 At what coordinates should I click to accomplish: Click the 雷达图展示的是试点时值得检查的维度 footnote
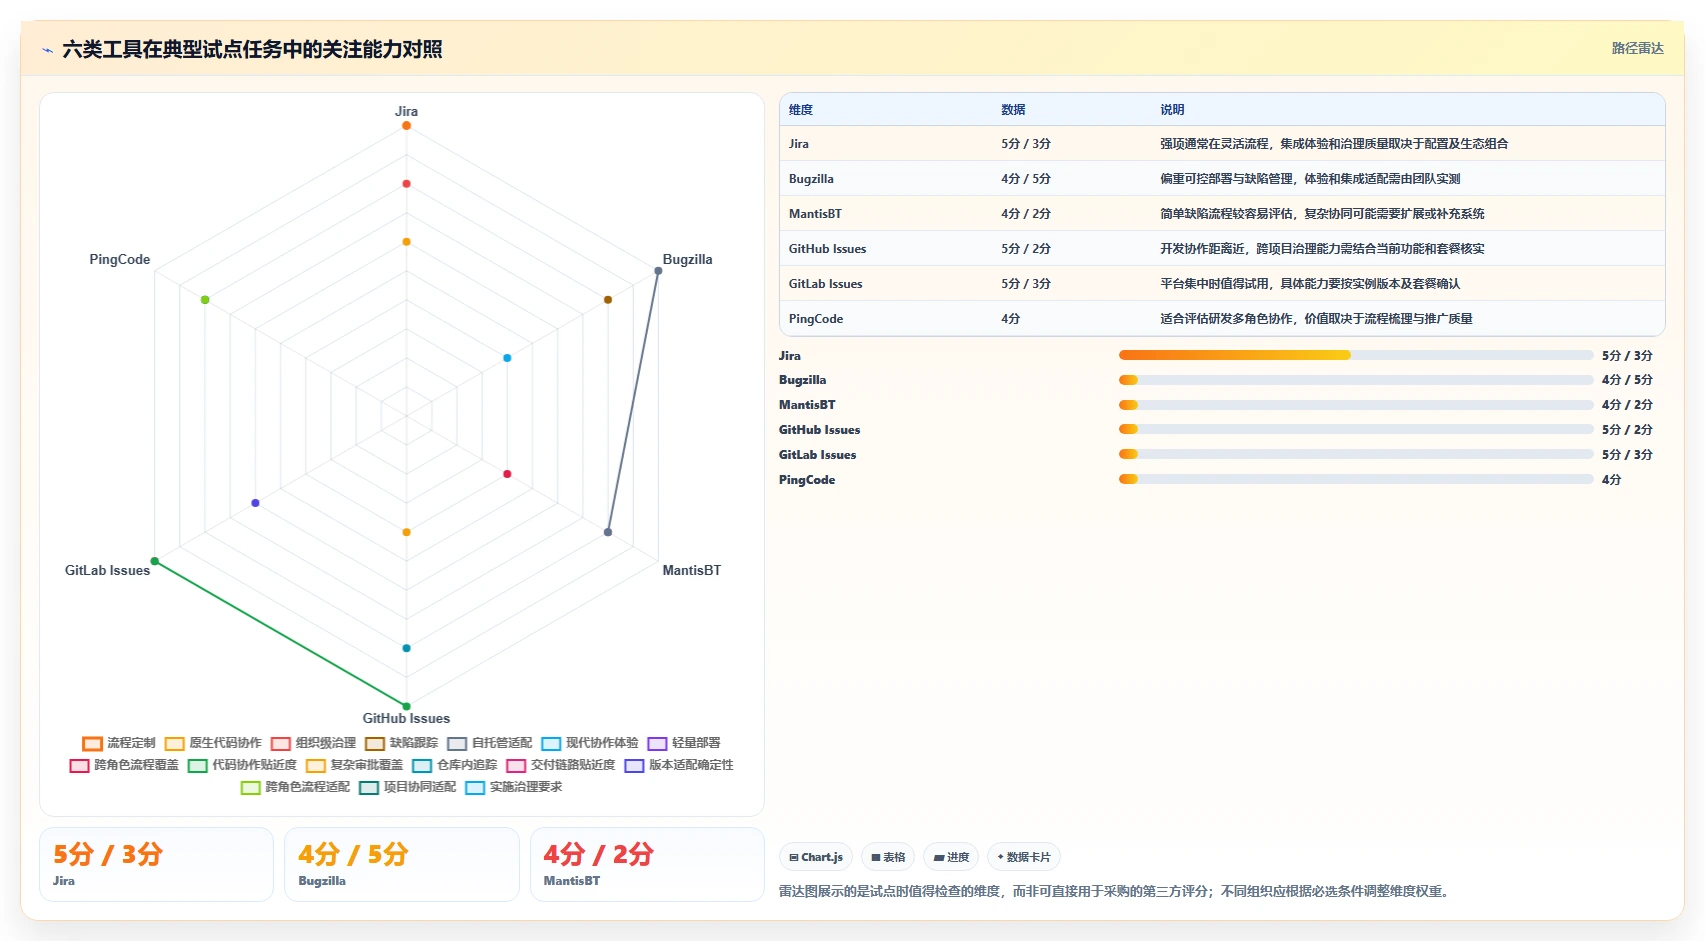1116,891
